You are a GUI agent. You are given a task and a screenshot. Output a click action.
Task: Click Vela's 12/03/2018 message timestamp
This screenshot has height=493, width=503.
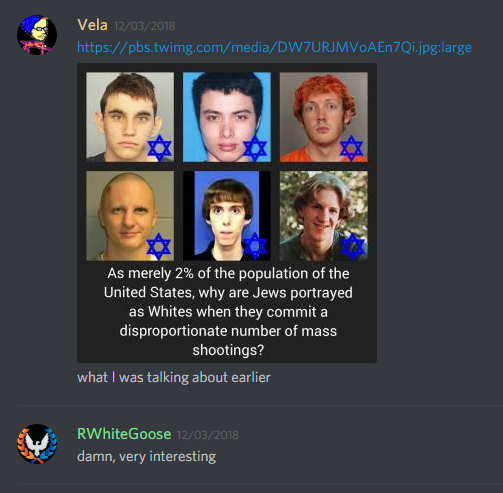click(x=144, y=26)
